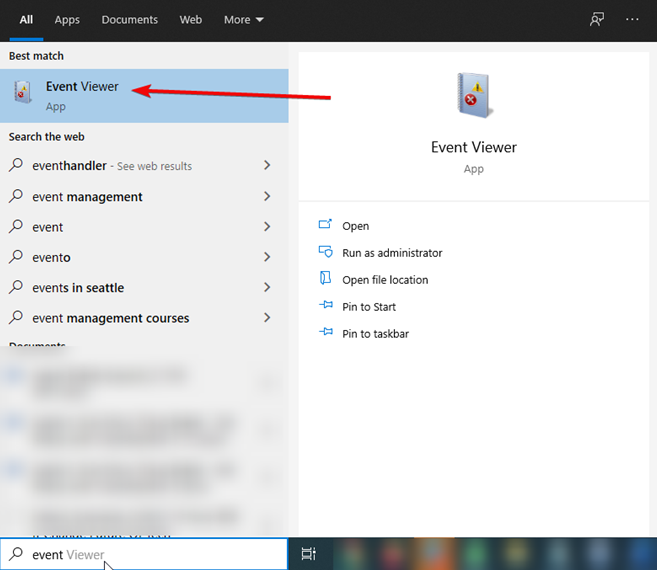Expand the event management suggestion arrow

pos(267,196)
